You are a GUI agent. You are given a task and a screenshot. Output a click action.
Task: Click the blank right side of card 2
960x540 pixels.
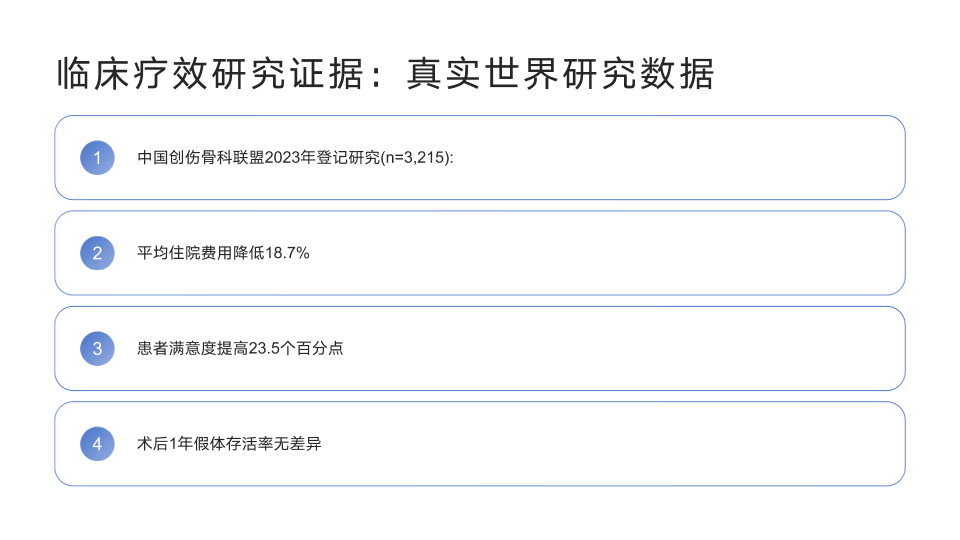pyautogui.click(x=700, y=253)
